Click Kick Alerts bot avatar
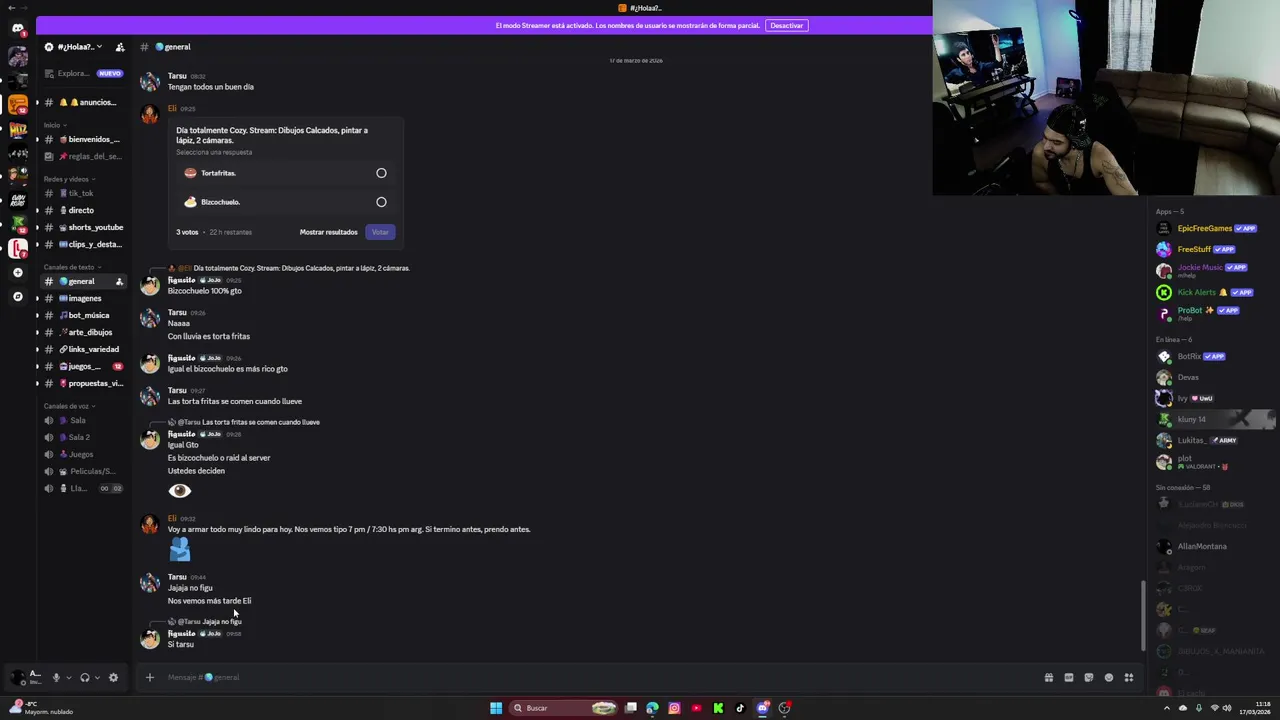 [x=1164, y=292]
